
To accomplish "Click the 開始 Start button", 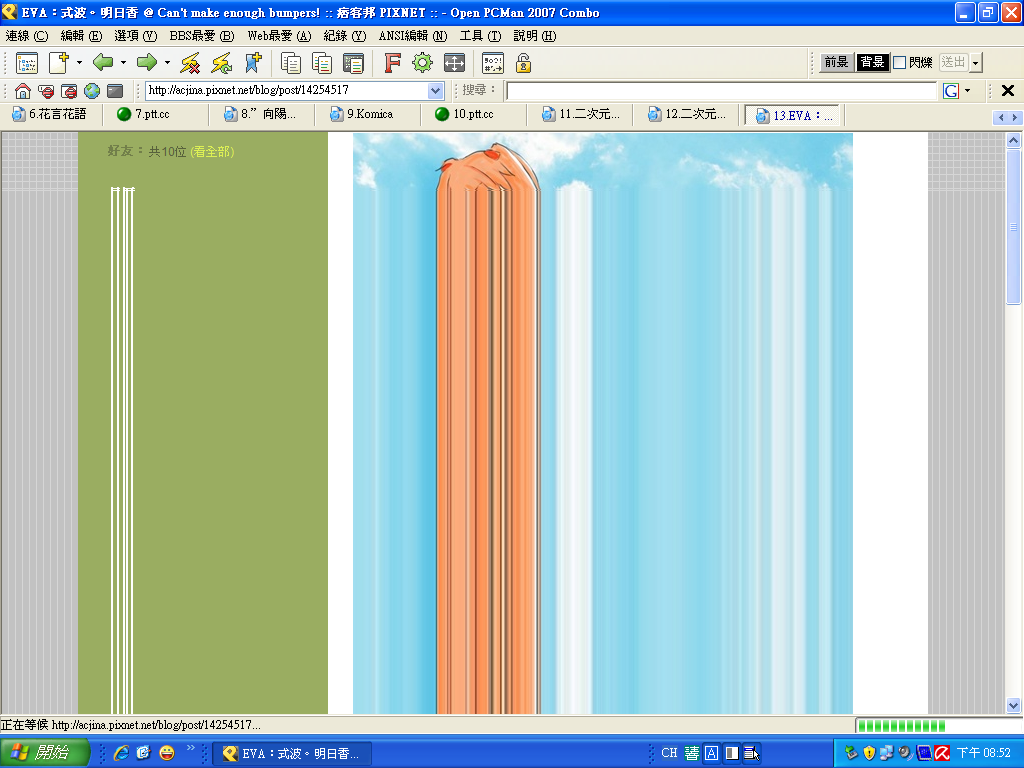I will 45,753.
